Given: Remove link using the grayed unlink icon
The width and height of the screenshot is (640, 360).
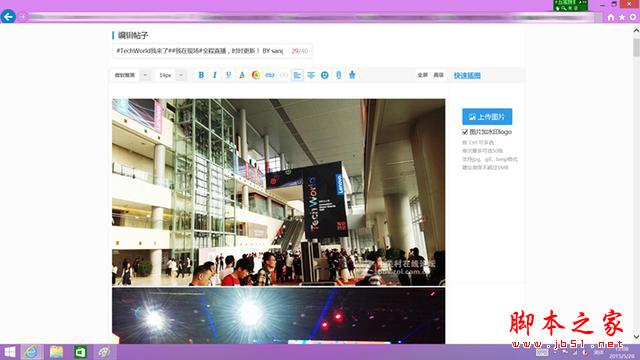Looking at the screenshot, I should [284, 75].
